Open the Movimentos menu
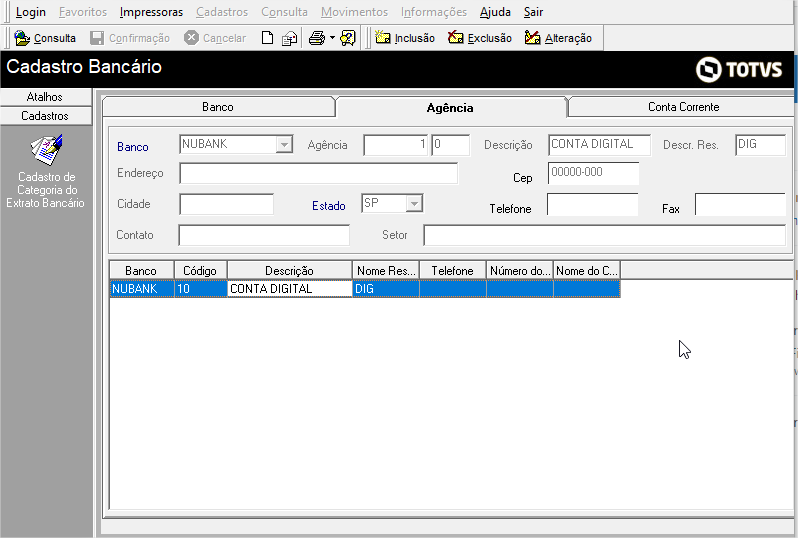The image size is (798, 538). coord(354,12)
